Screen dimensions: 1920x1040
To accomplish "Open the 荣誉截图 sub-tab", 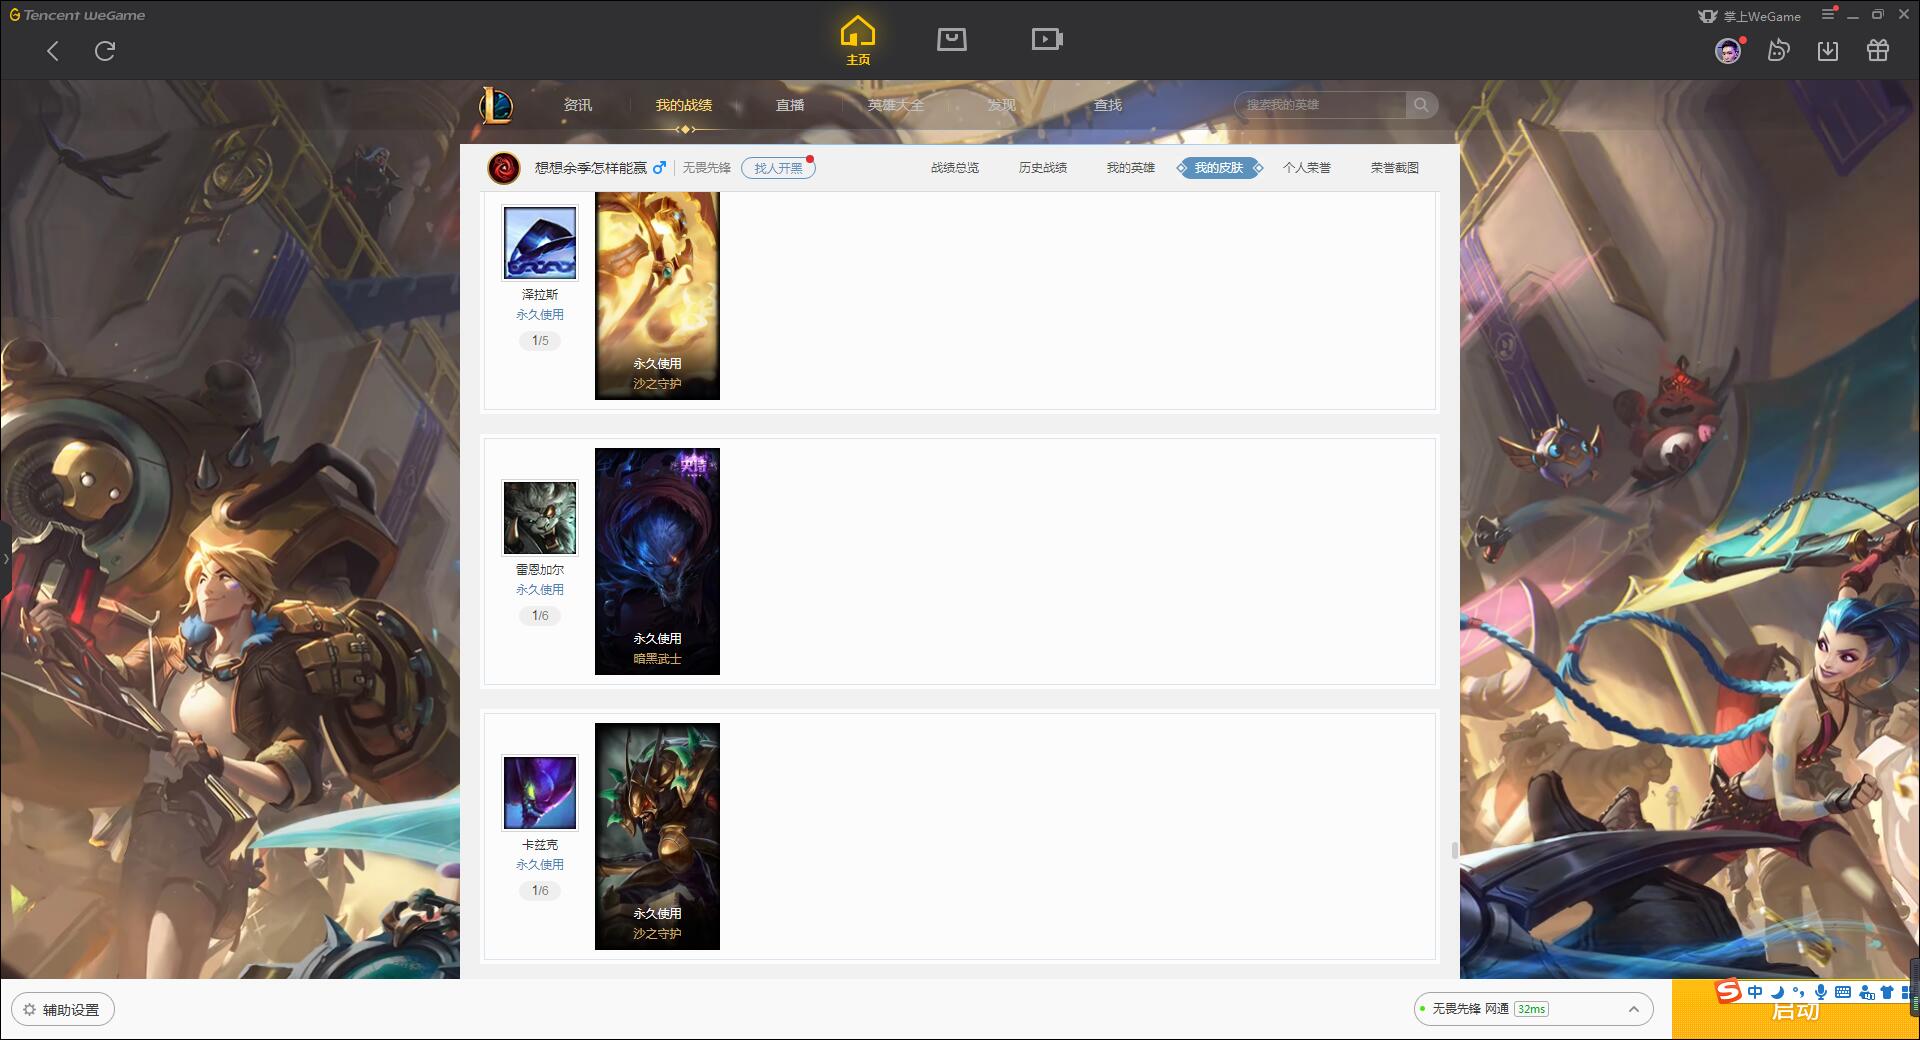I will click(1395, 168).
